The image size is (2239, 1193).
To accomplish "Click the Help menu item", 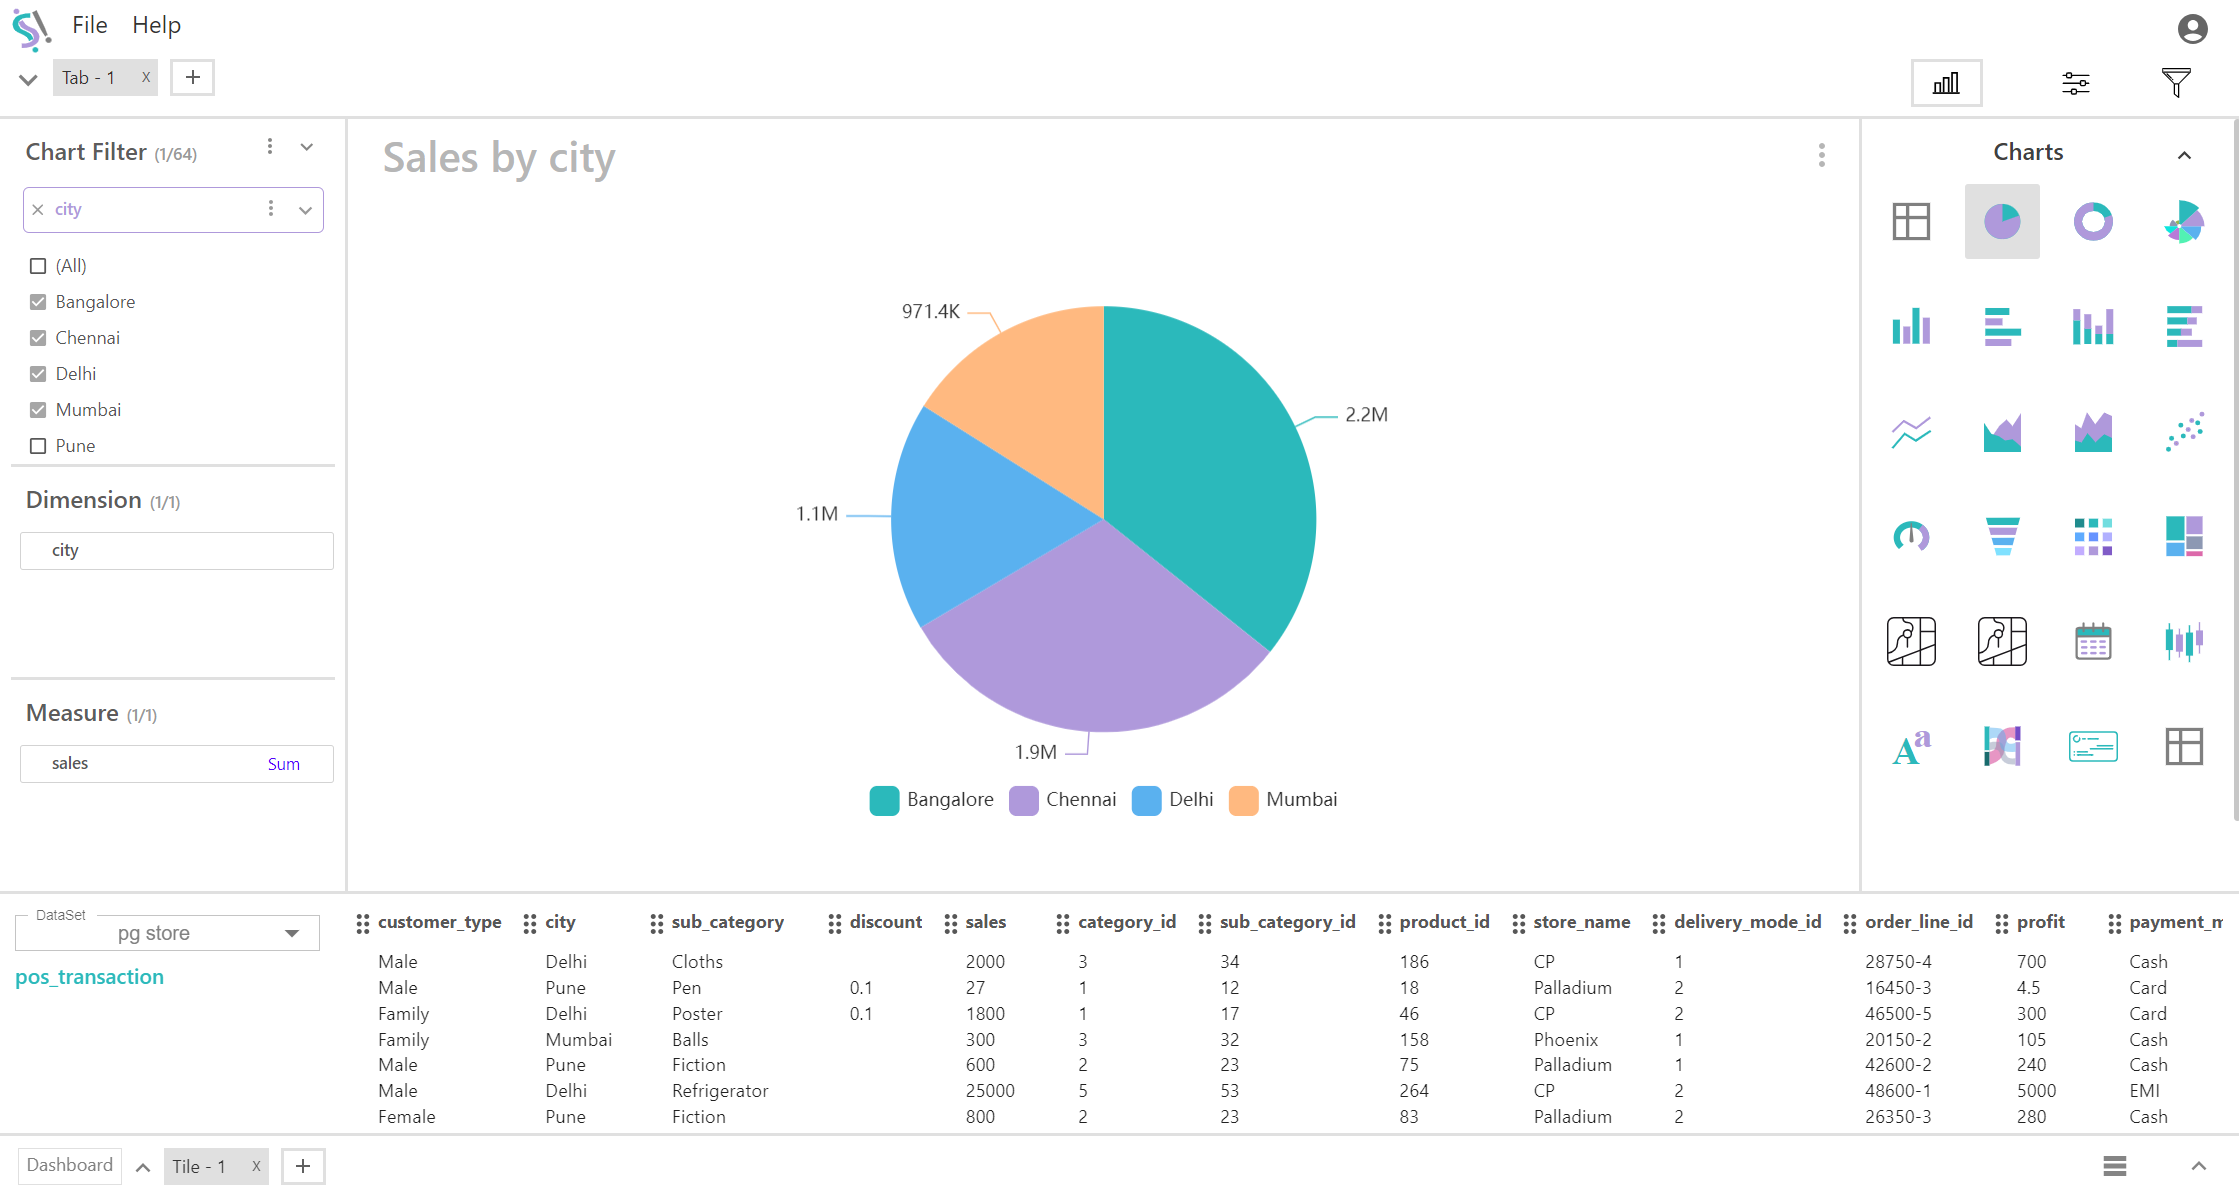I will point(154,24).
